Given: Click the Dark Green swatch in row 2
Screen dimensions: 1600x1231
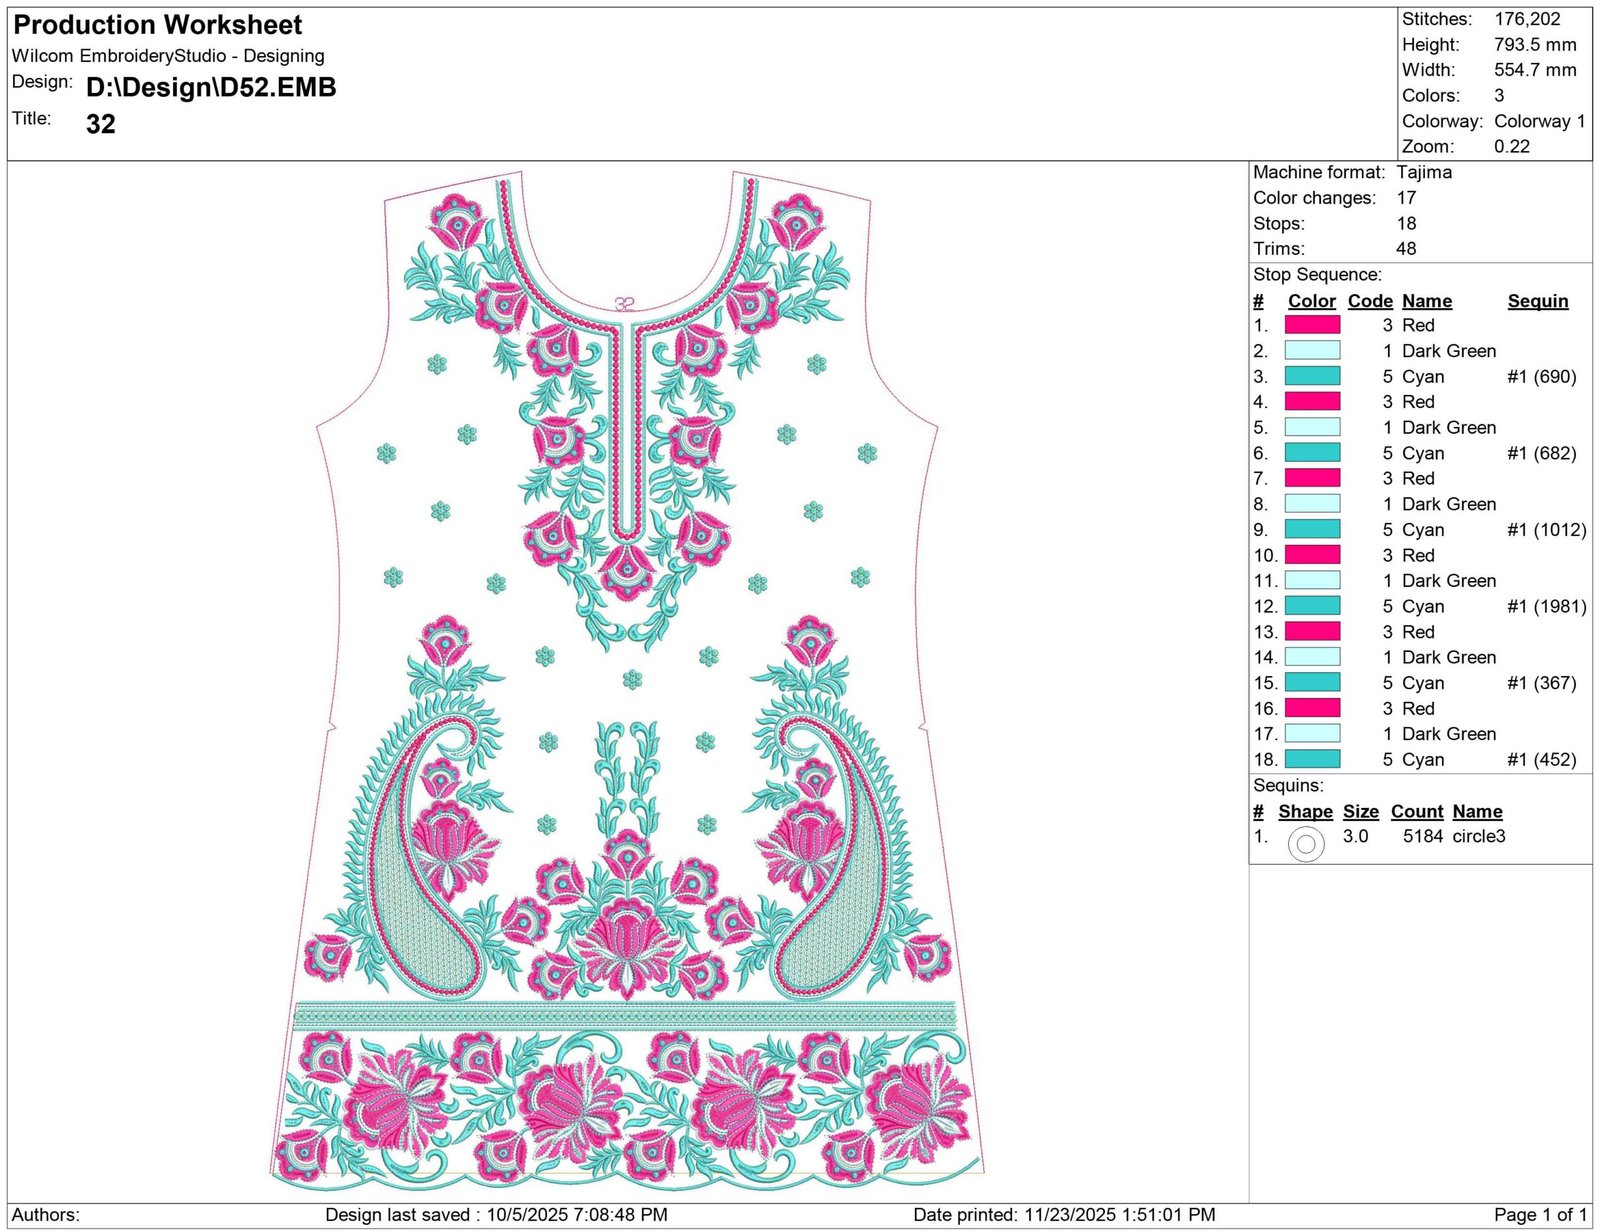Looking at the screenshot, I should (x=1312, y=351).
